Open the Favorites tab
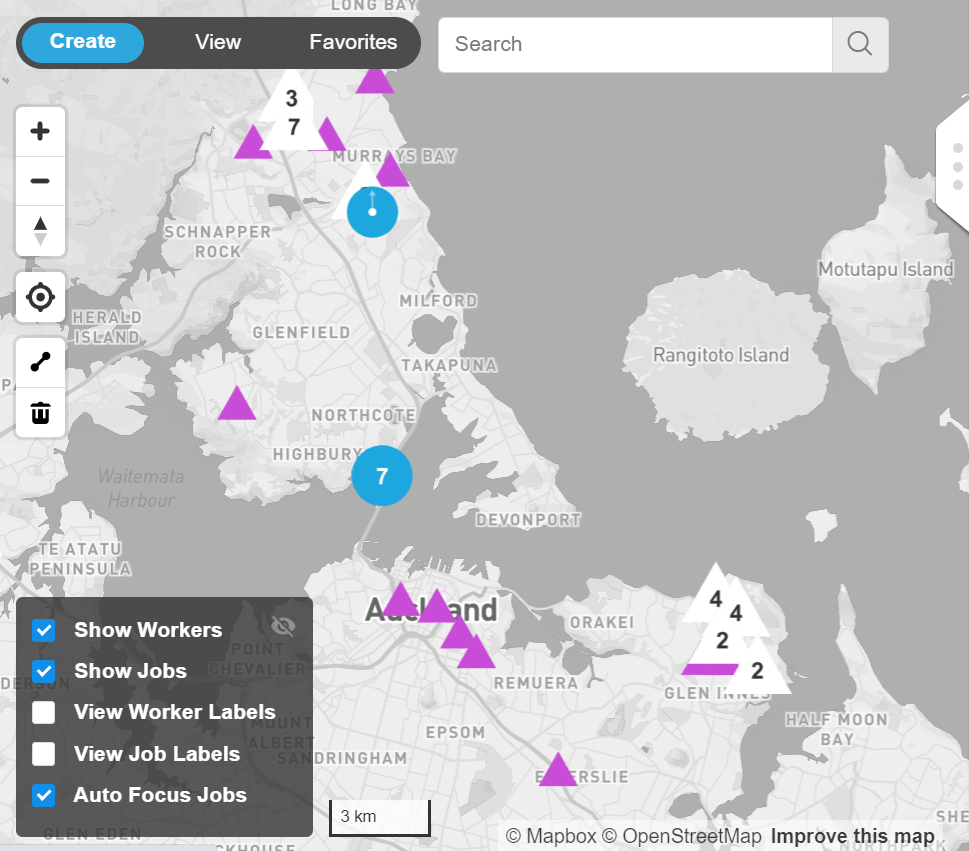The width and height of the screenshot is (969, 851). pos(353,42)
